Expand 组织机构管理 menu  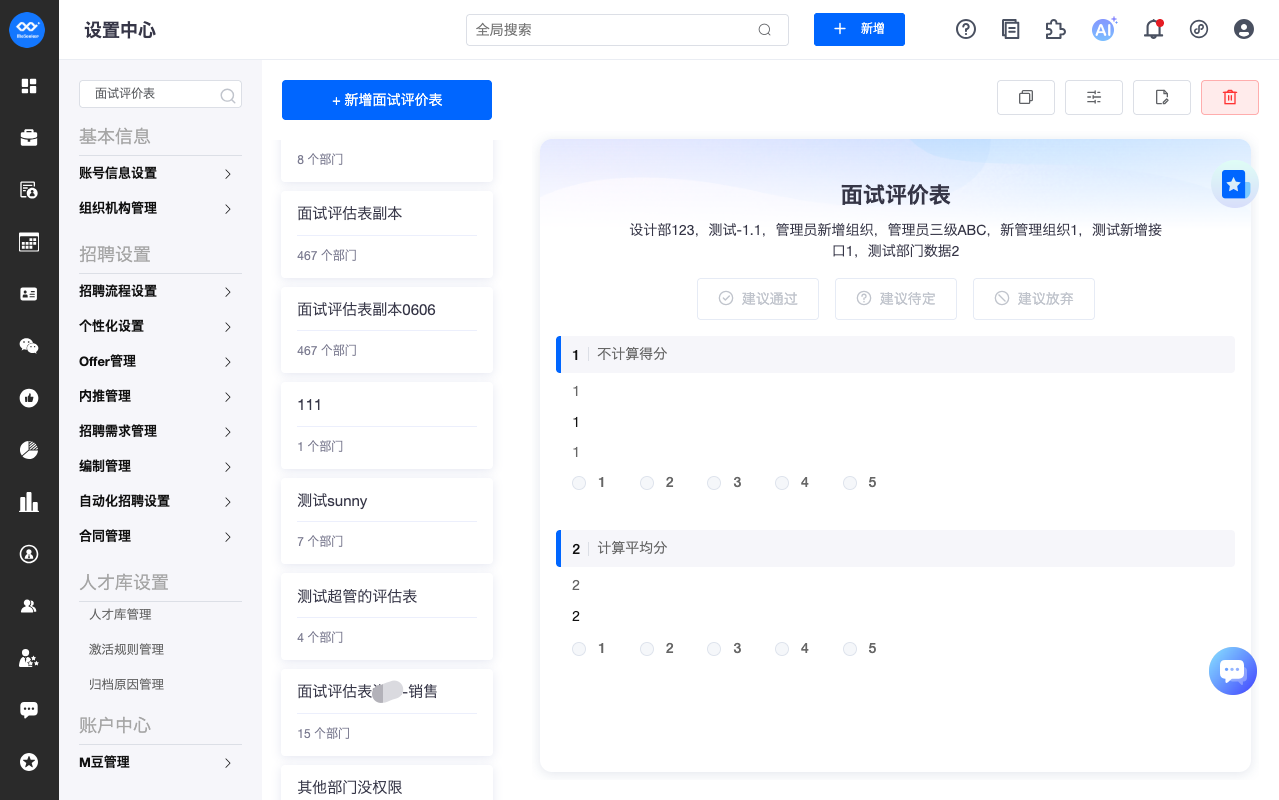point(160,208)
